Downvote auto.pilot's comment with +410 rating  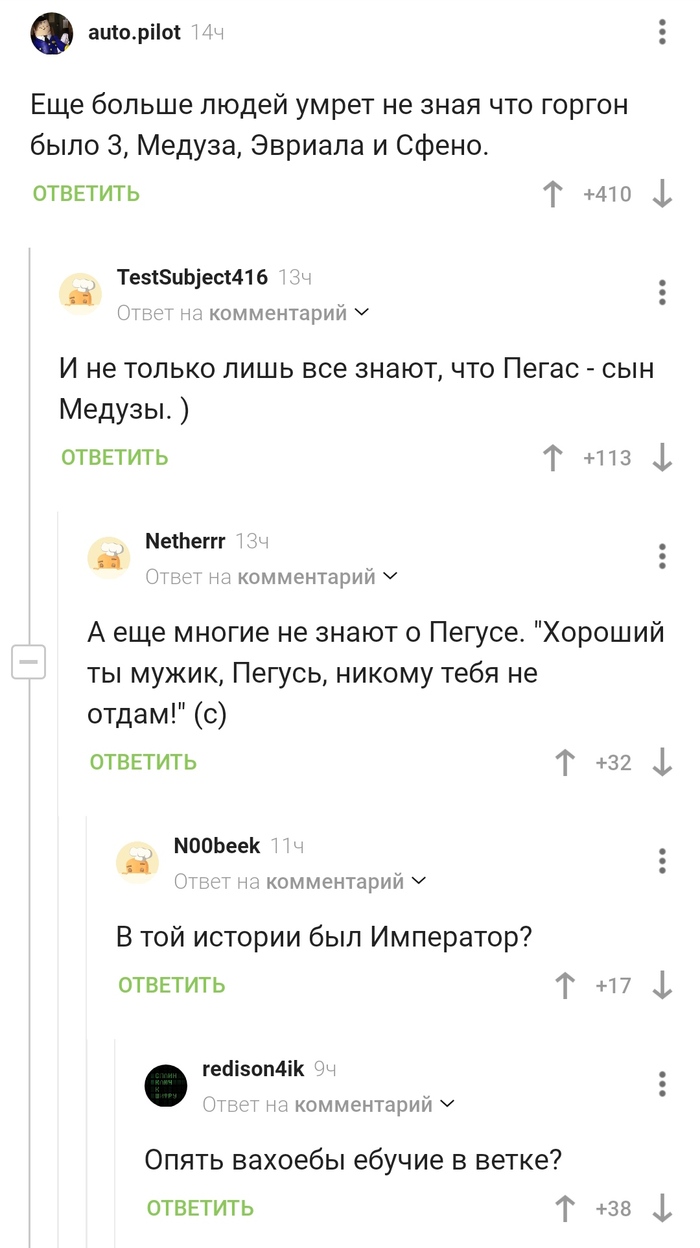(662, 194)
